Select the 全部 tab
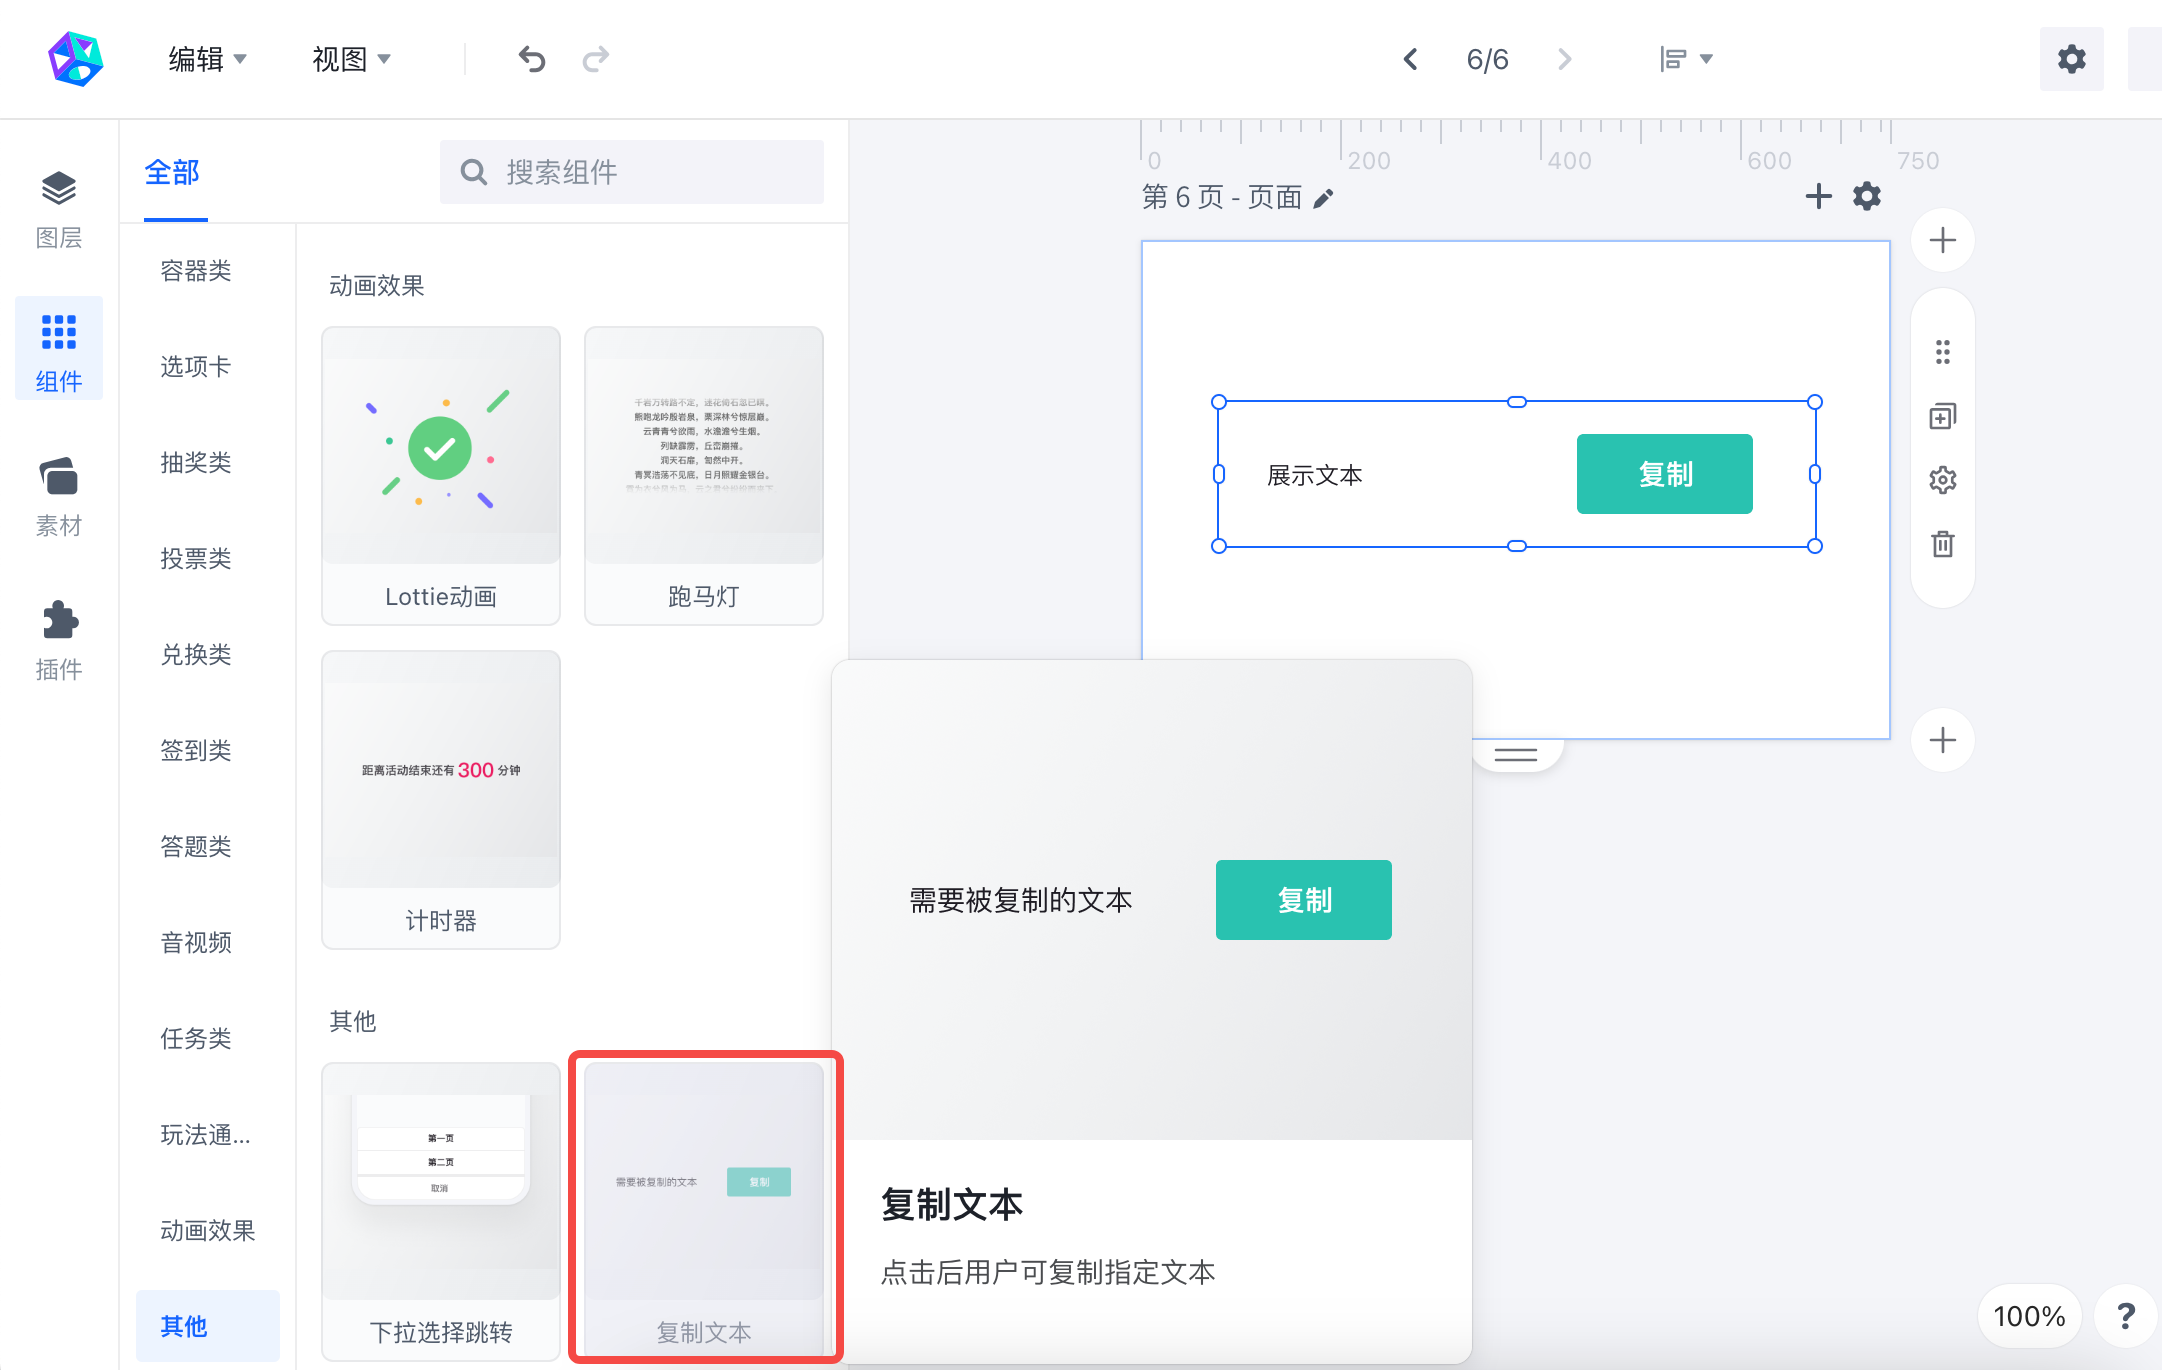The image size is (2162, 1370). click(x=172, y=173)
